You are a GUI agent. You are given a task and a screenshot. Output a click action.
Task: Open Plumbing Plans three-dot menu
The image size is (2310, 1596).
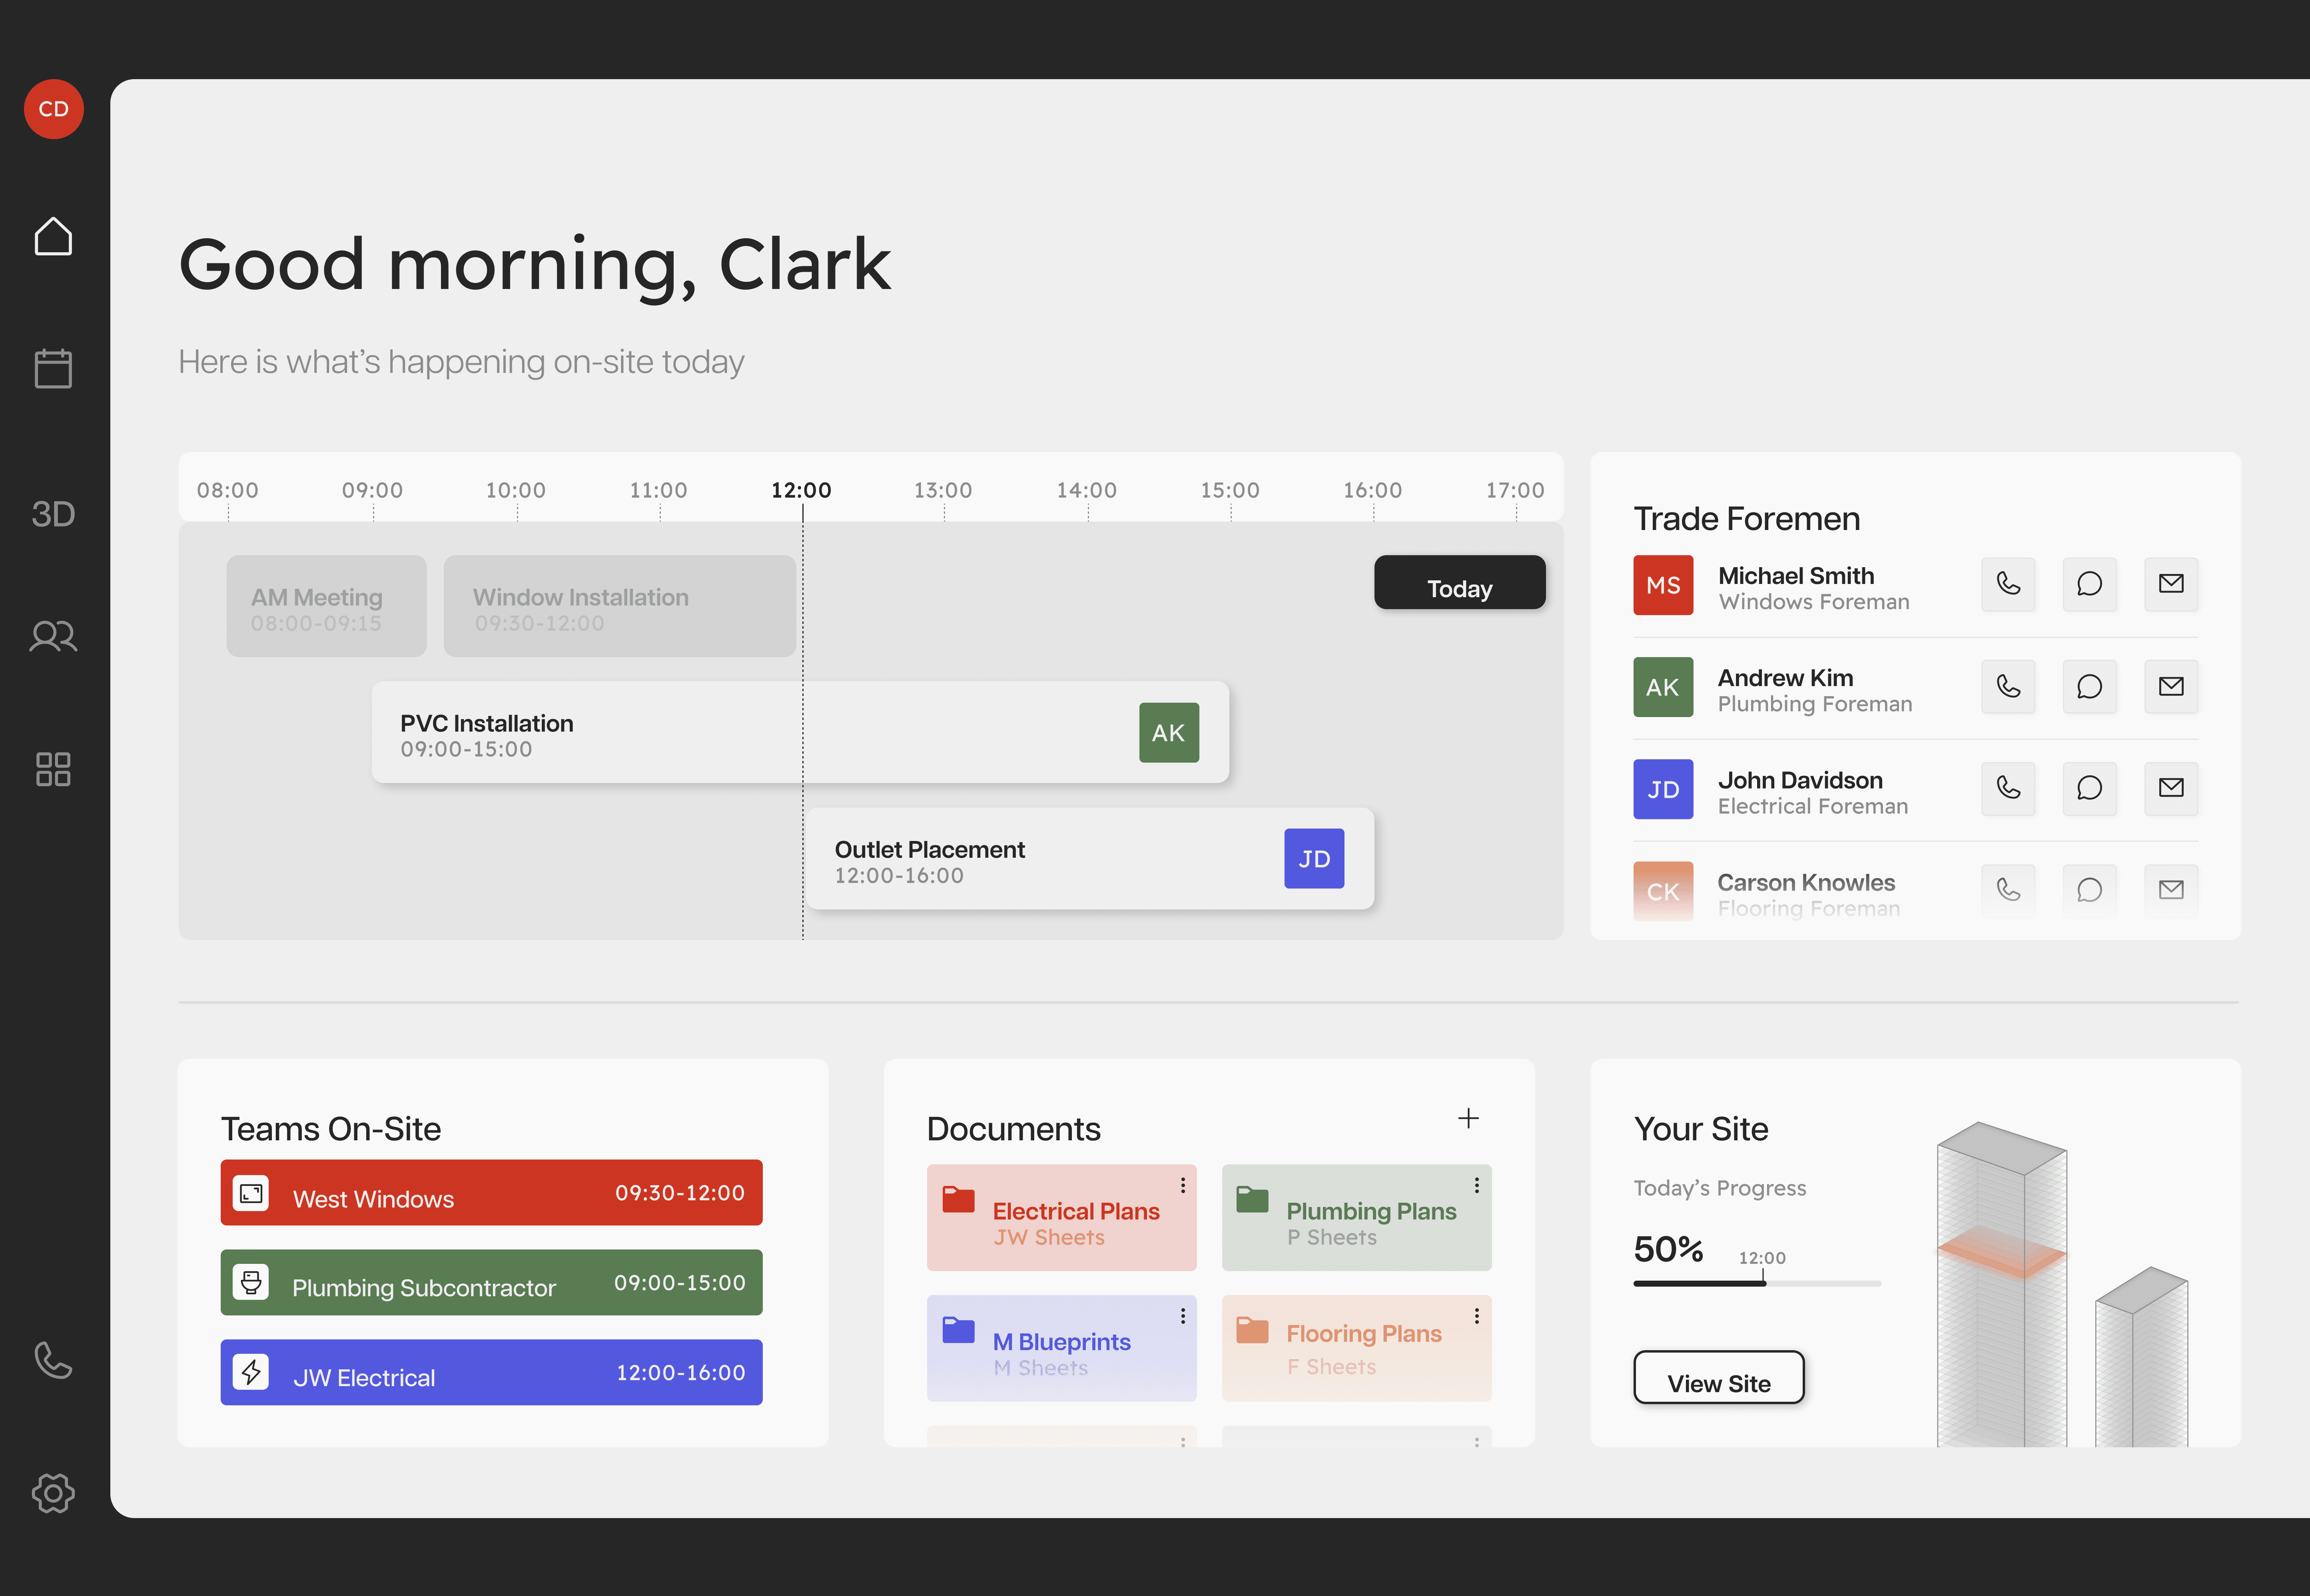(1477, 1185)
